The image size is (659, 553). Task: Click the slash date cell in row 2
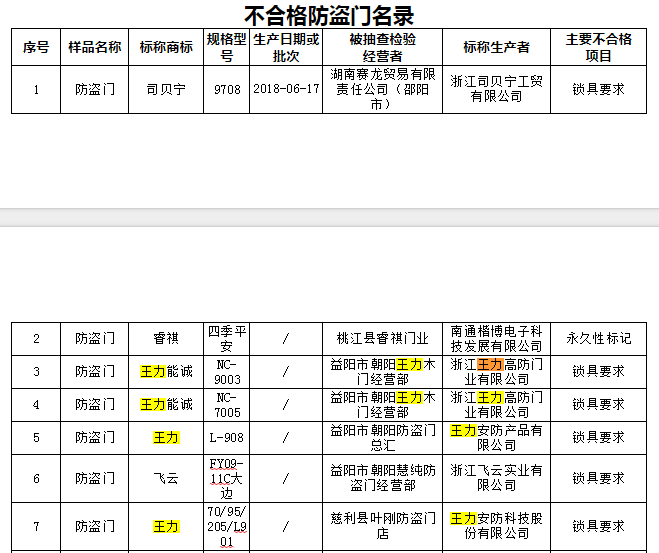coord(286,339)
